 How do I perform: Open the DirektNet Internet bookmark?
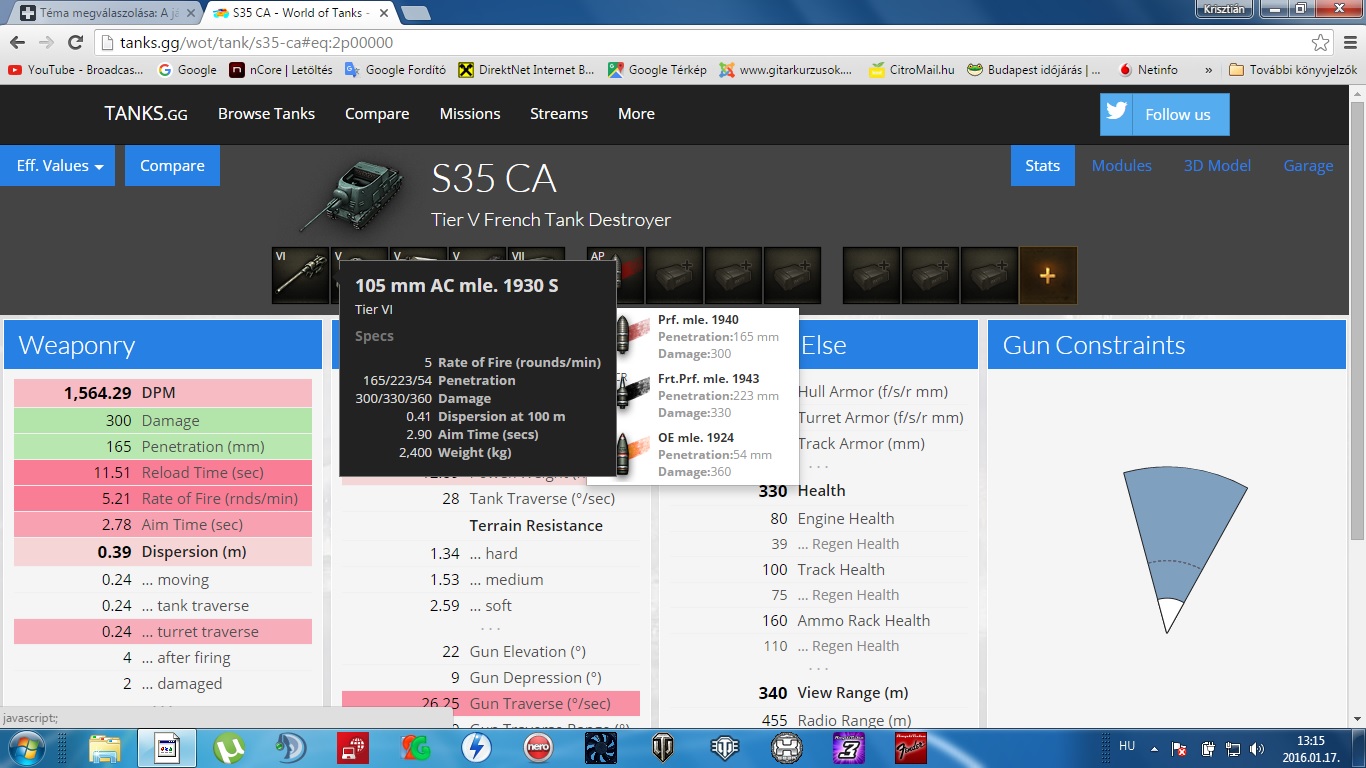[x=527, y=70]
